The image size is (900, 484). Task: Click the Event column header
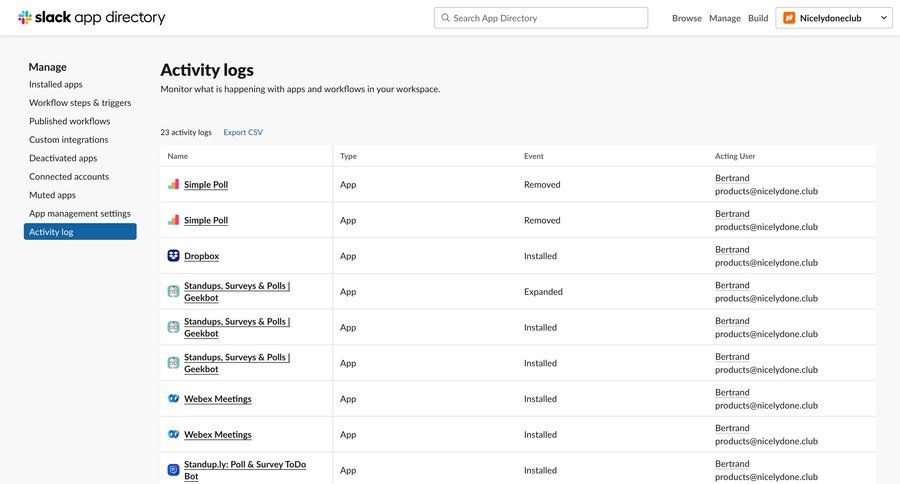coord(534,156)
